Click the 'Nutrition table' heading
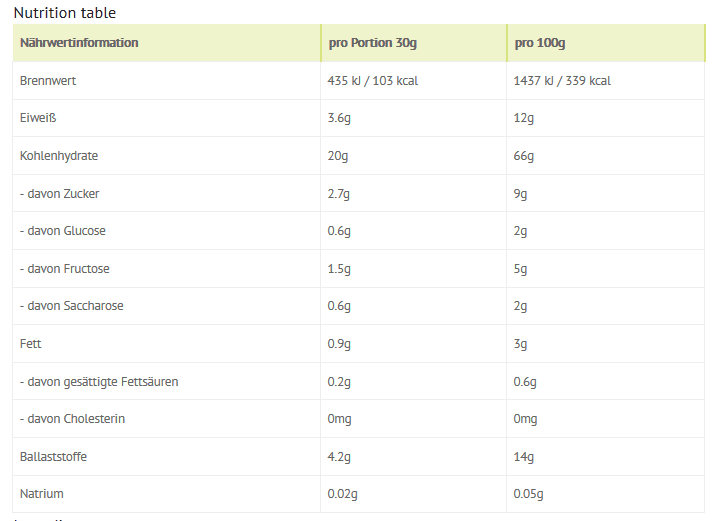Image resolution: width=716 pixels, height=521 pixels. coord(64,13)
